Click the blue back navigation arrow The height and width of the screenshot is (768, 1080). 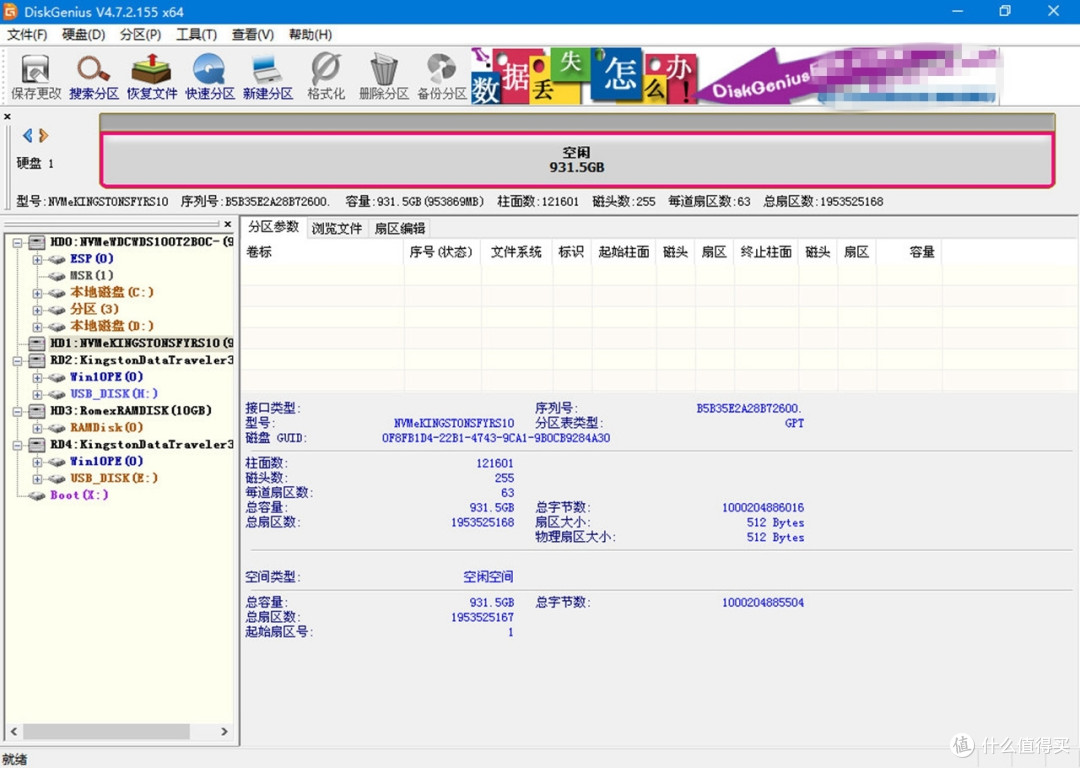coord(27,135)
